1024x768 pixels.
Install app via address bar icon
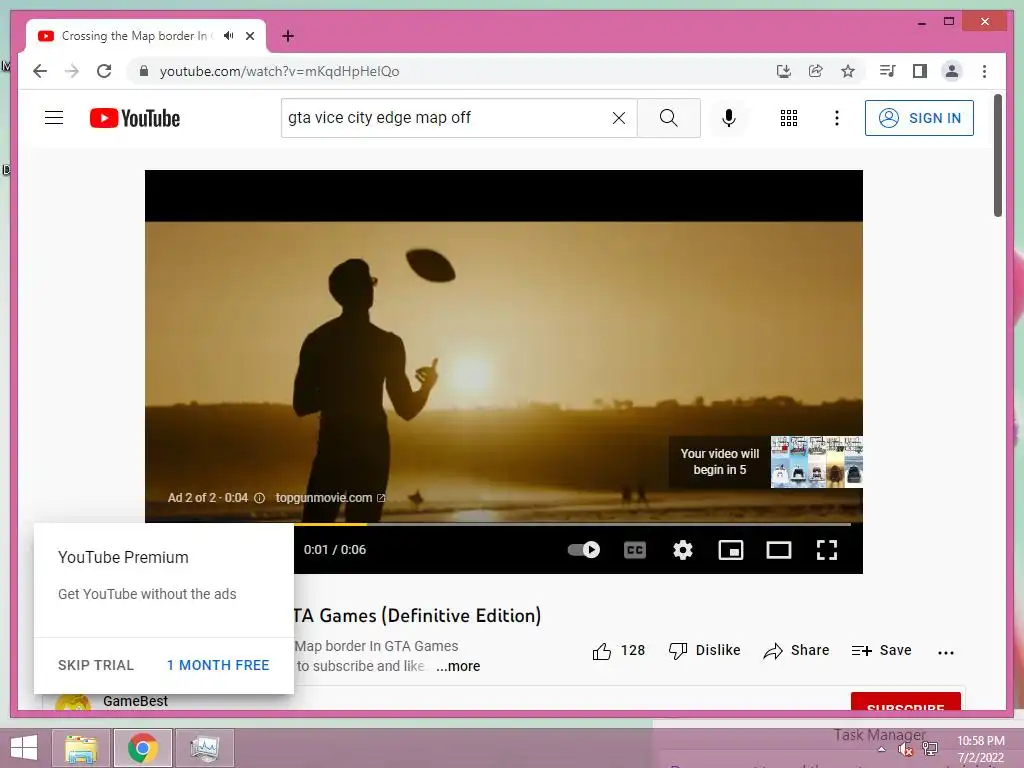(x=784, y=71)
